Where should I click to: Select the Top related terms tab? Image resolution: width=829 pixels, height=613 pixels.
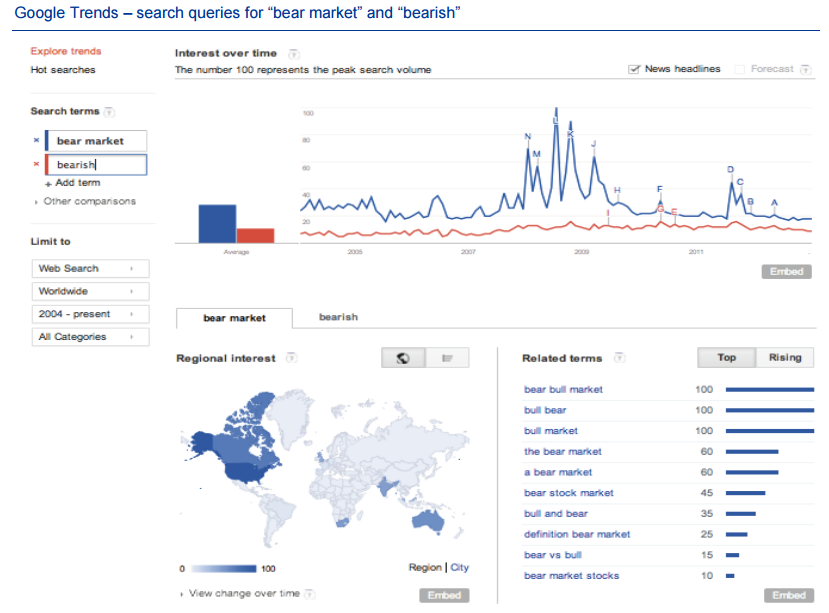click(726, 358)
